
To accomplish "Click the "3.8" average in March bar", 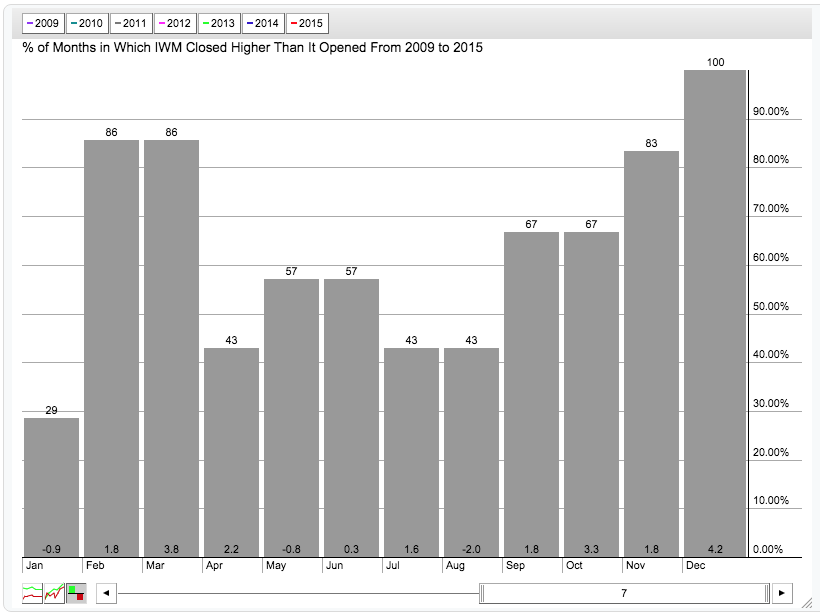I will pos(172,550).
